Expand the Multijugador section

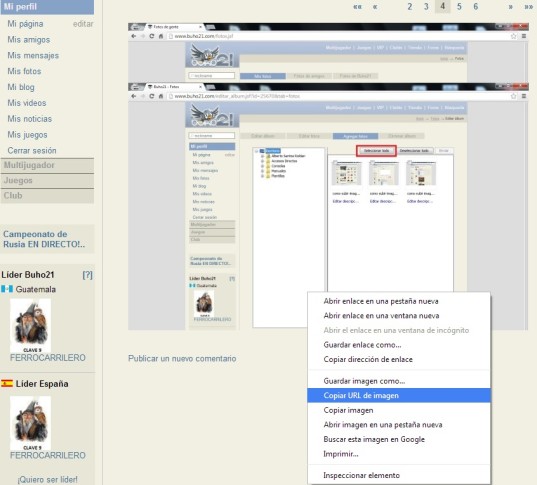pyautogui.click(x=47, y=165)
